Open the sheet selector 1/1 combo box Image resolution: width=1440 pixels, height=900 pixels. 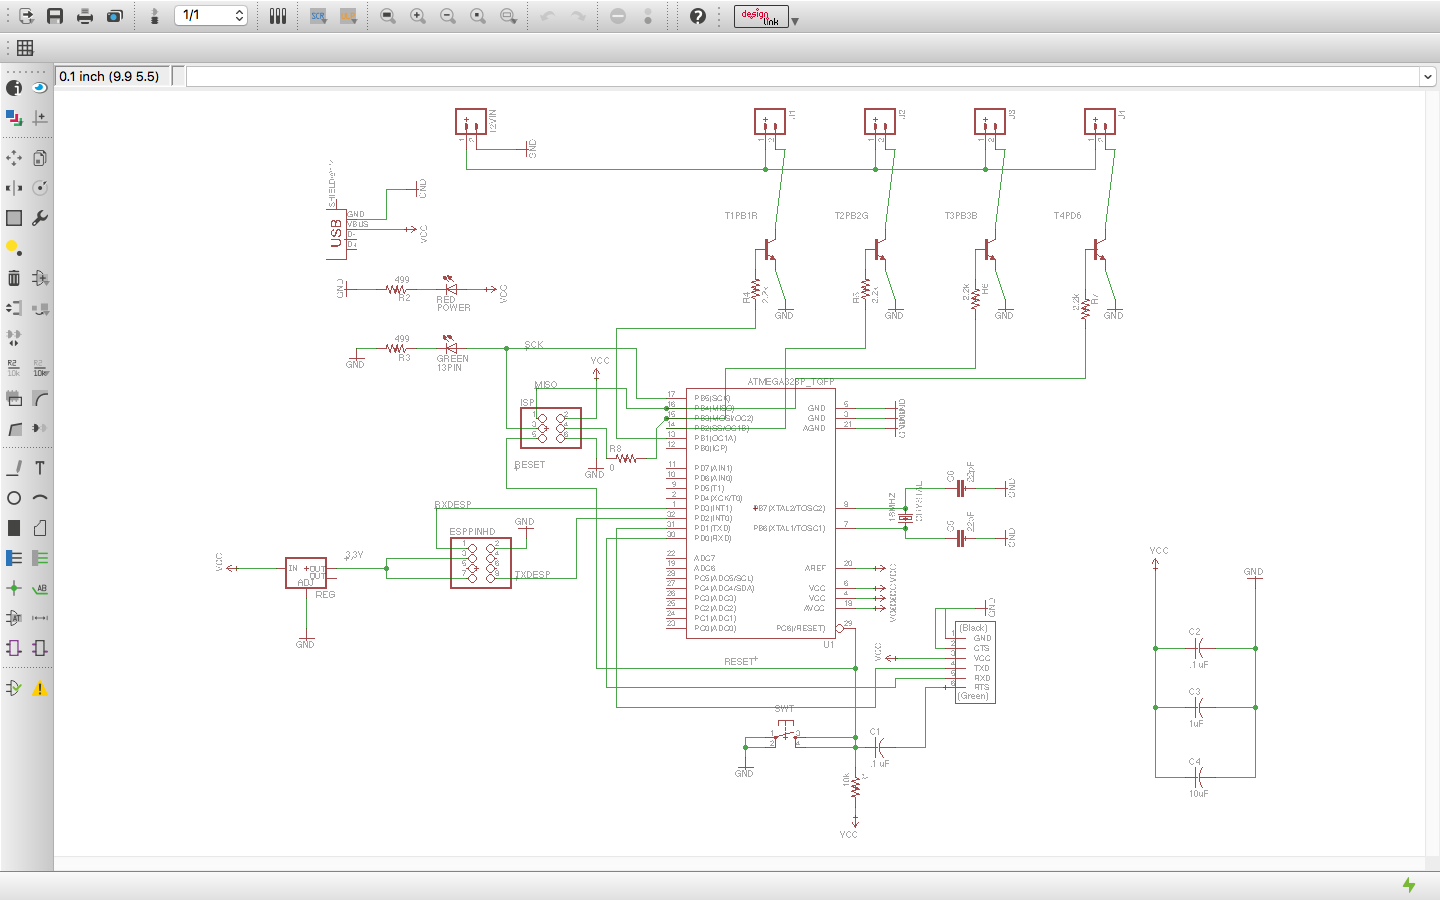[211, 15]
